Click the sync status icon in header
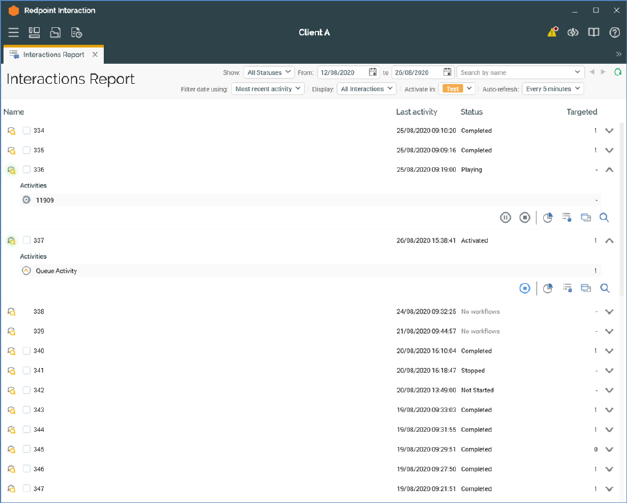The width and height of the screenshot is (627, 503). point(573,32)
